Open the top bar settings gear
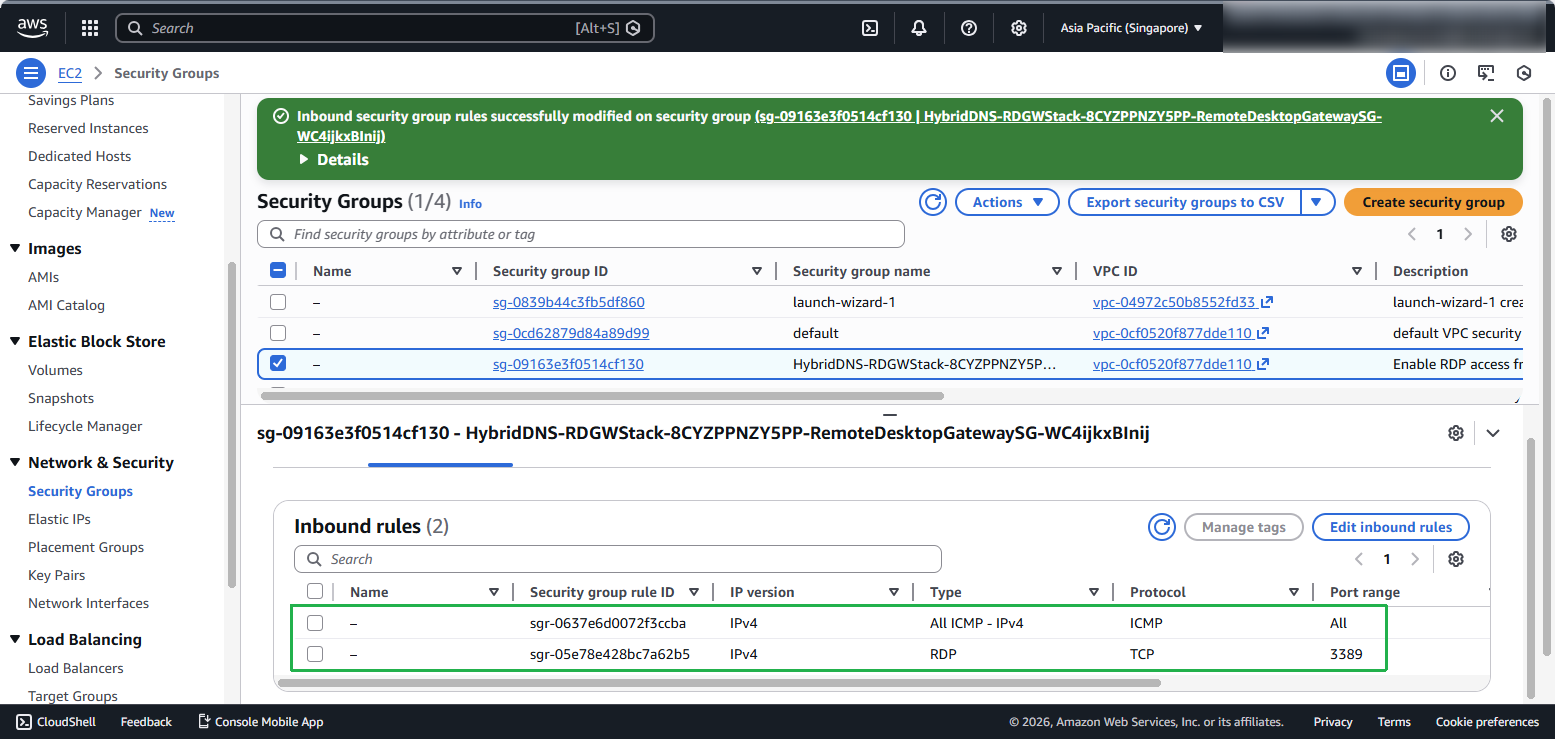Image resolution: width=1555 pixels, height=739 pixels. [x=1018, y=28]
